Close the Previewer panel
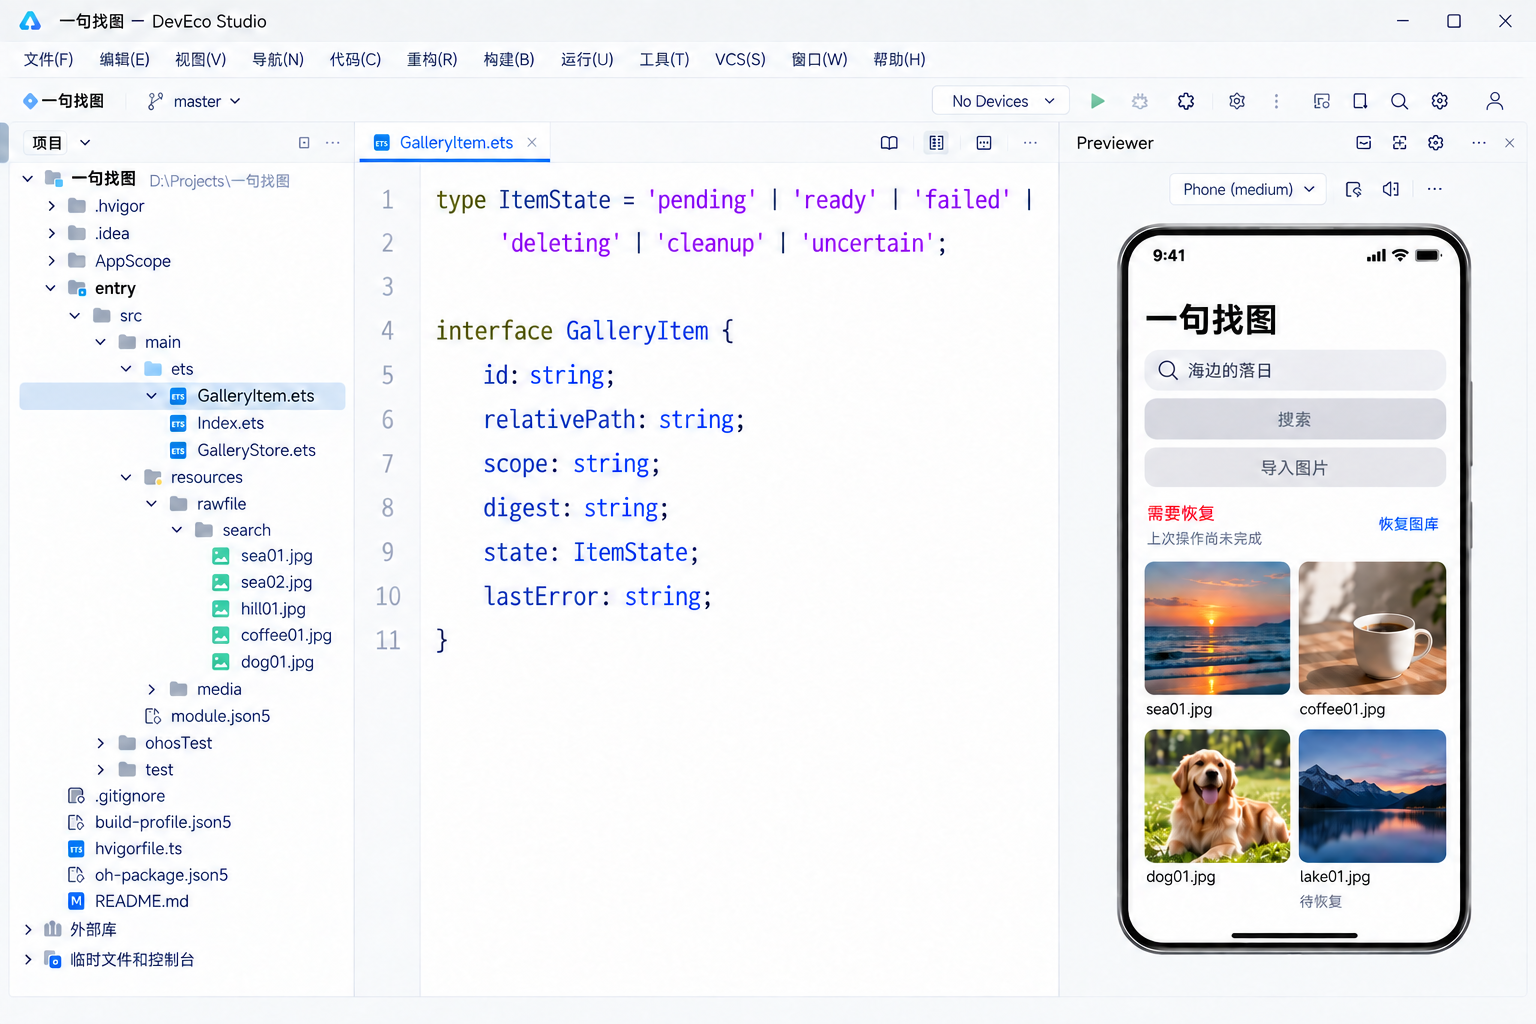Image resolution: width=1536 pixels, height=1024 pixels. tap(1510, 143)
